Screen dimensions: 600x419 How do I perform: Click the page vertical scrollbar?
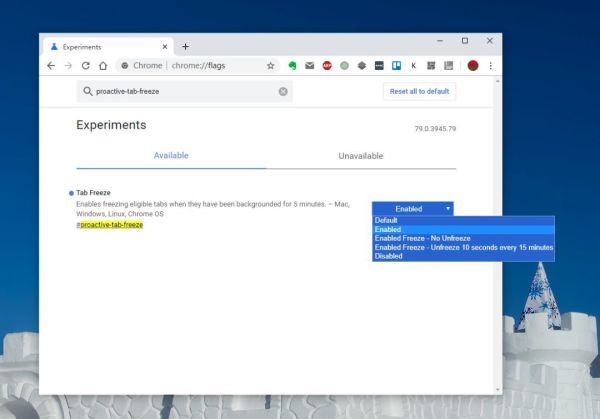pyautogui.click(x=497, y=235)
